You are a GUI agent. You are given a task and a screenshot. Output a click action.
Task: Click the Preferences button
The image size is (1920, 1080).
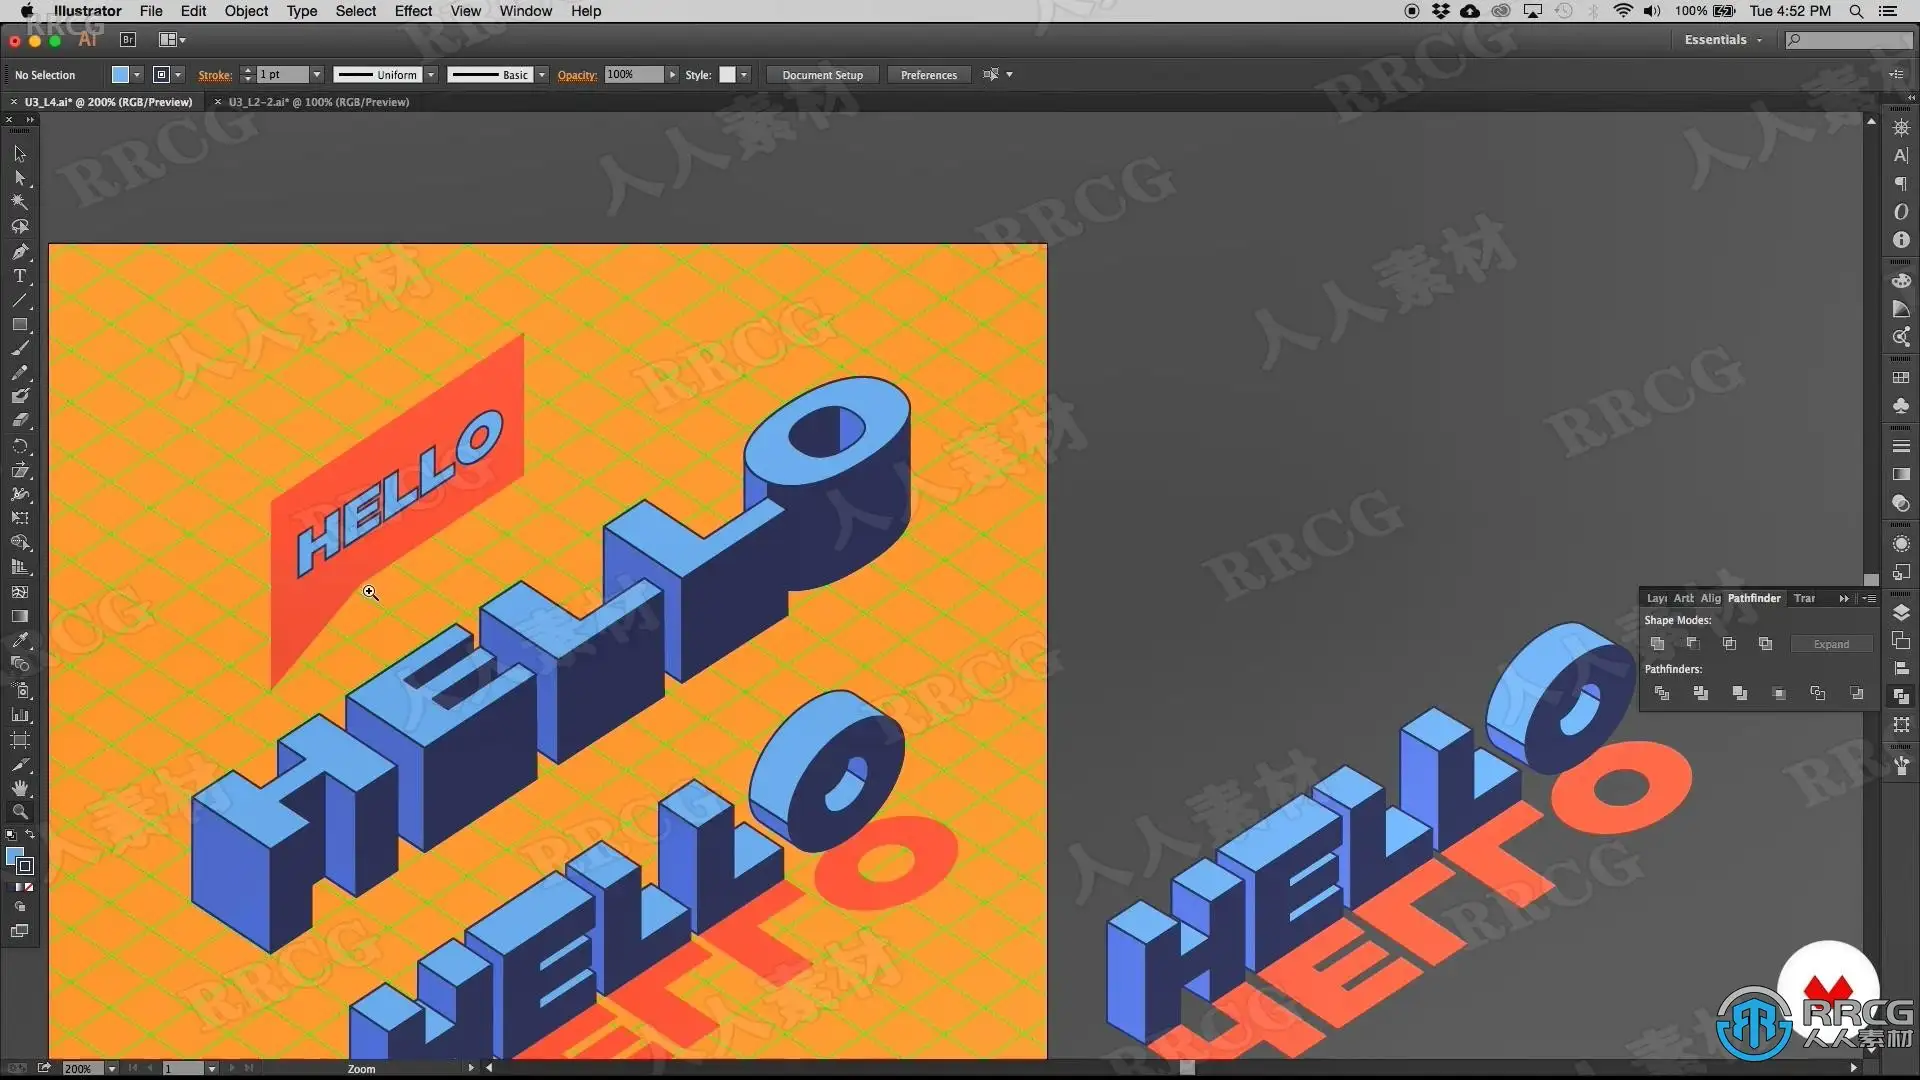tap(928, 75)
